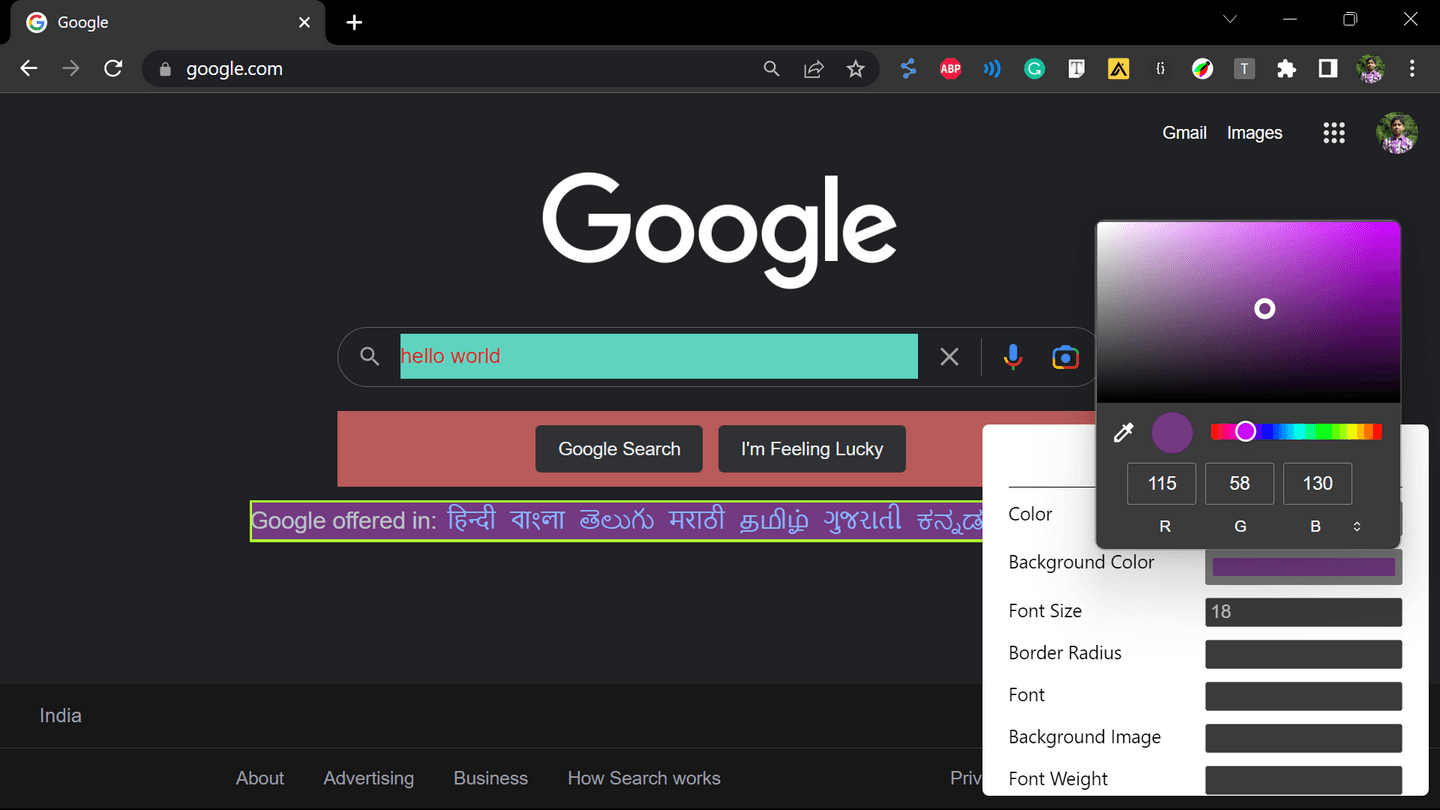1440x810 pixels.
Task: Click the browser forward arrow
Action: click(71, 69)
